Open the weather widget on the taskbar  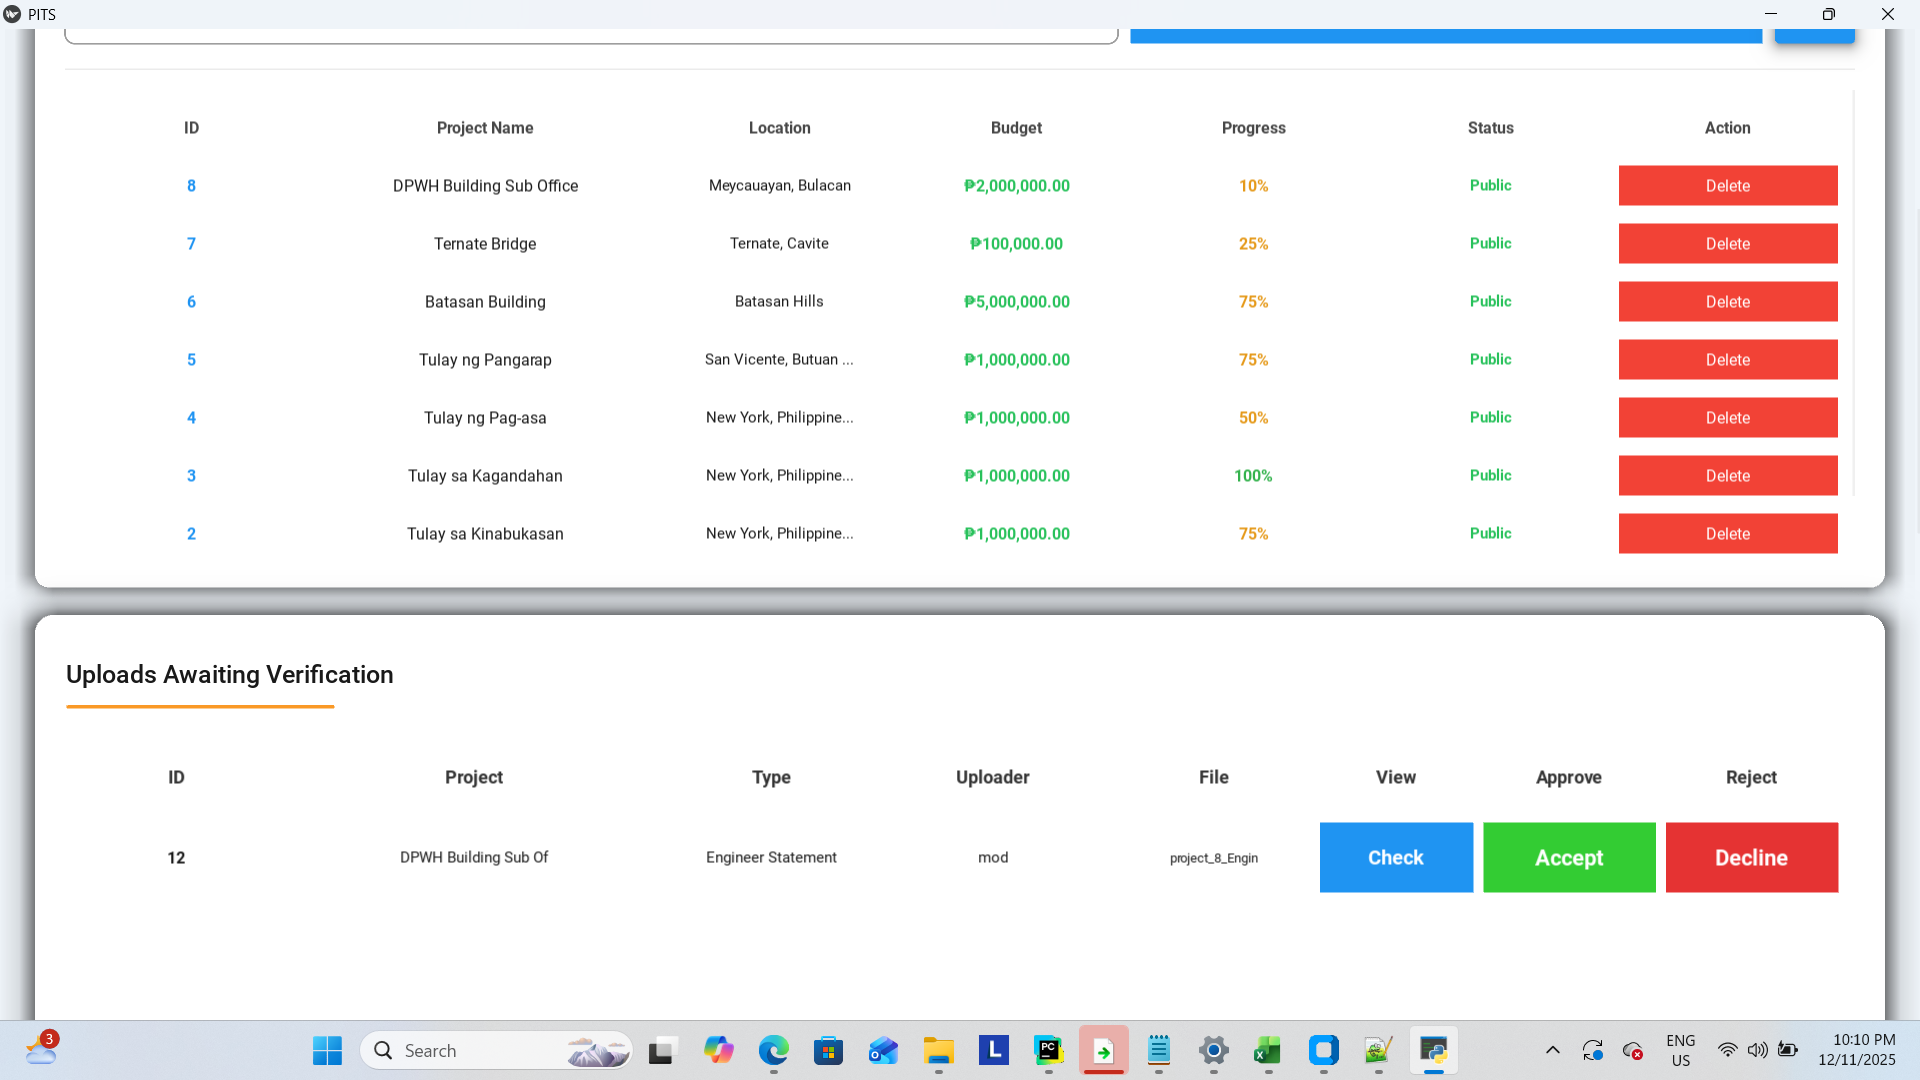(x=41, y=1049)
